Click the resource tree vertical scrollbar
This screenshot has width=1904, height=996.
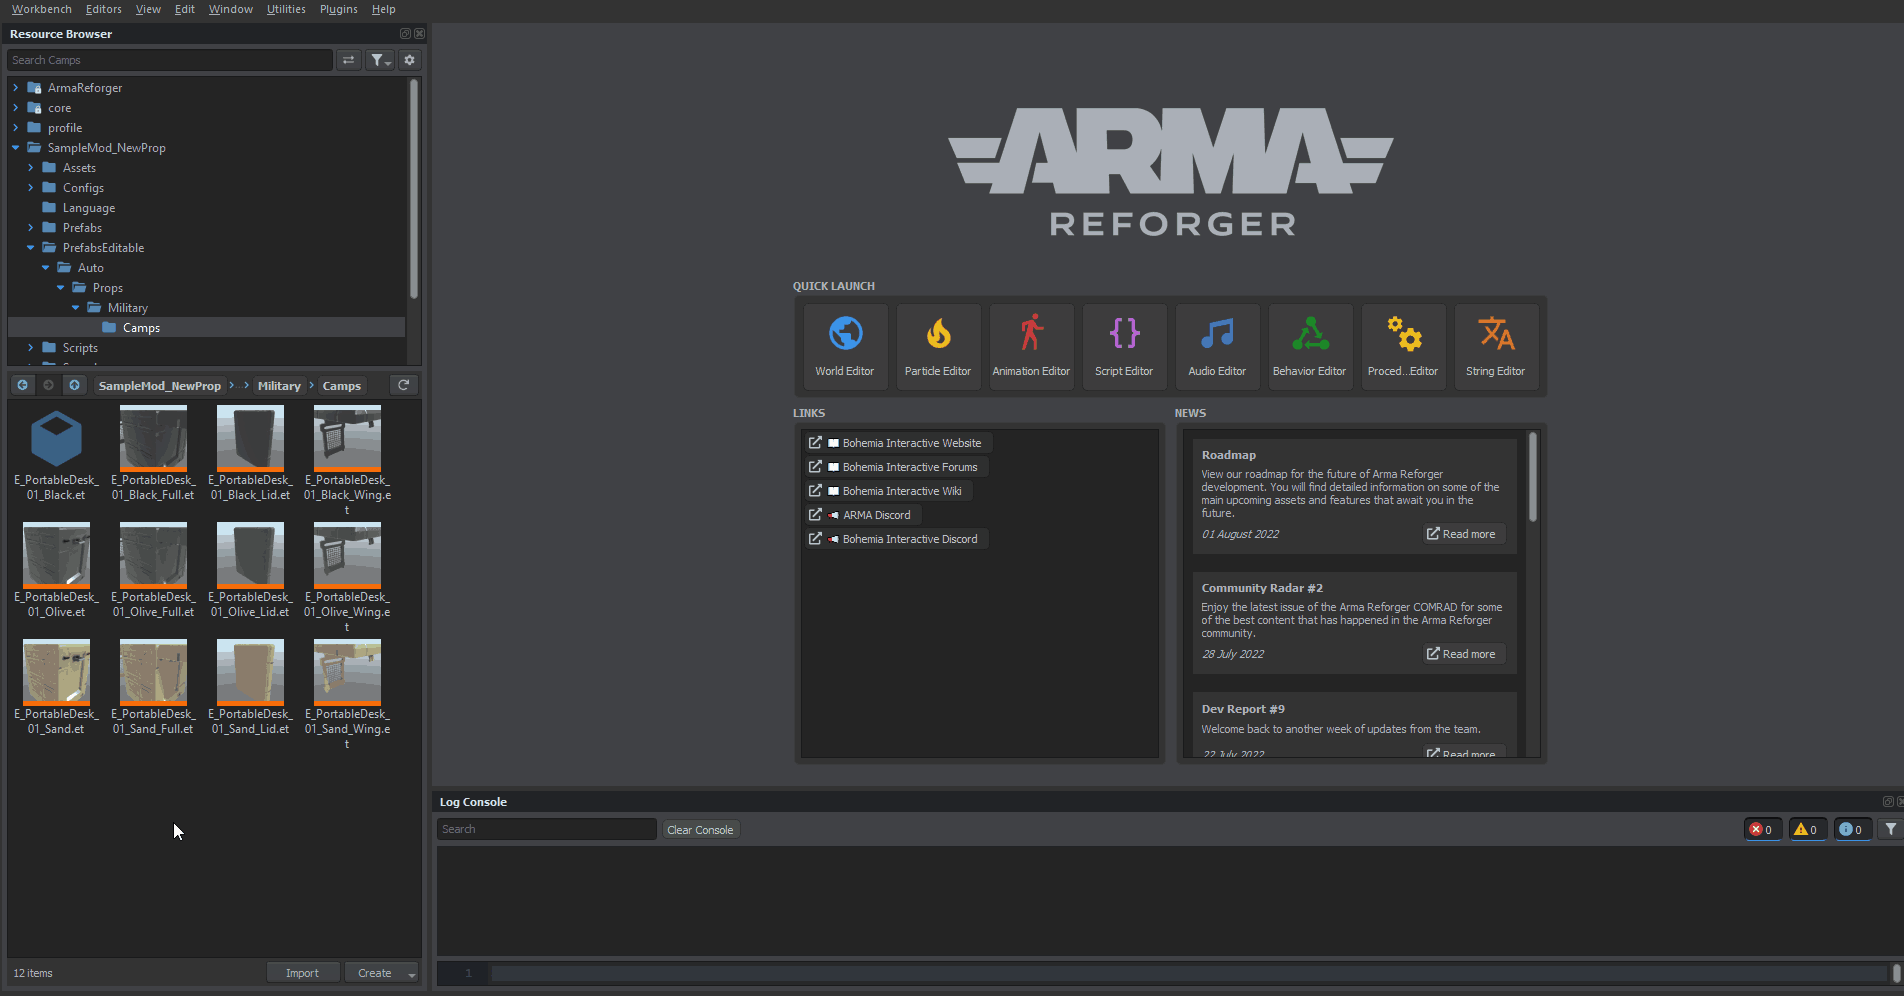point(413,189)
